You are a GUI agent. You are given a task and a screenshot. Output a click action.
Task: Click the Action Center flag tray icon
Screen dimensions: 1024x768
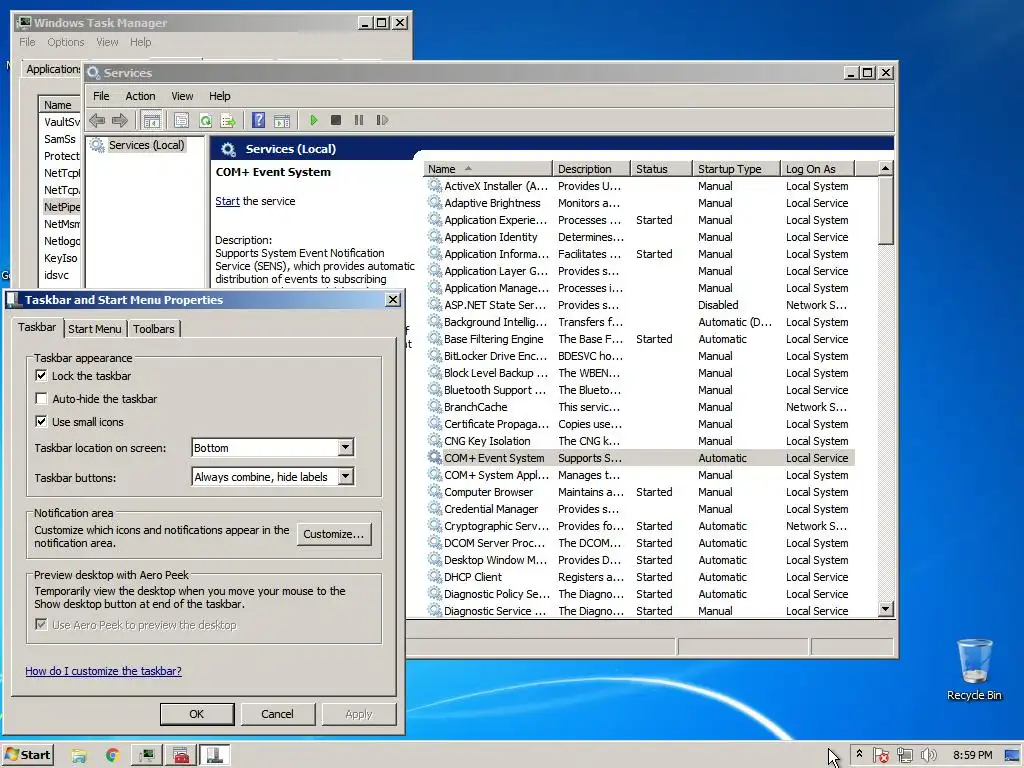click(880, 756)
